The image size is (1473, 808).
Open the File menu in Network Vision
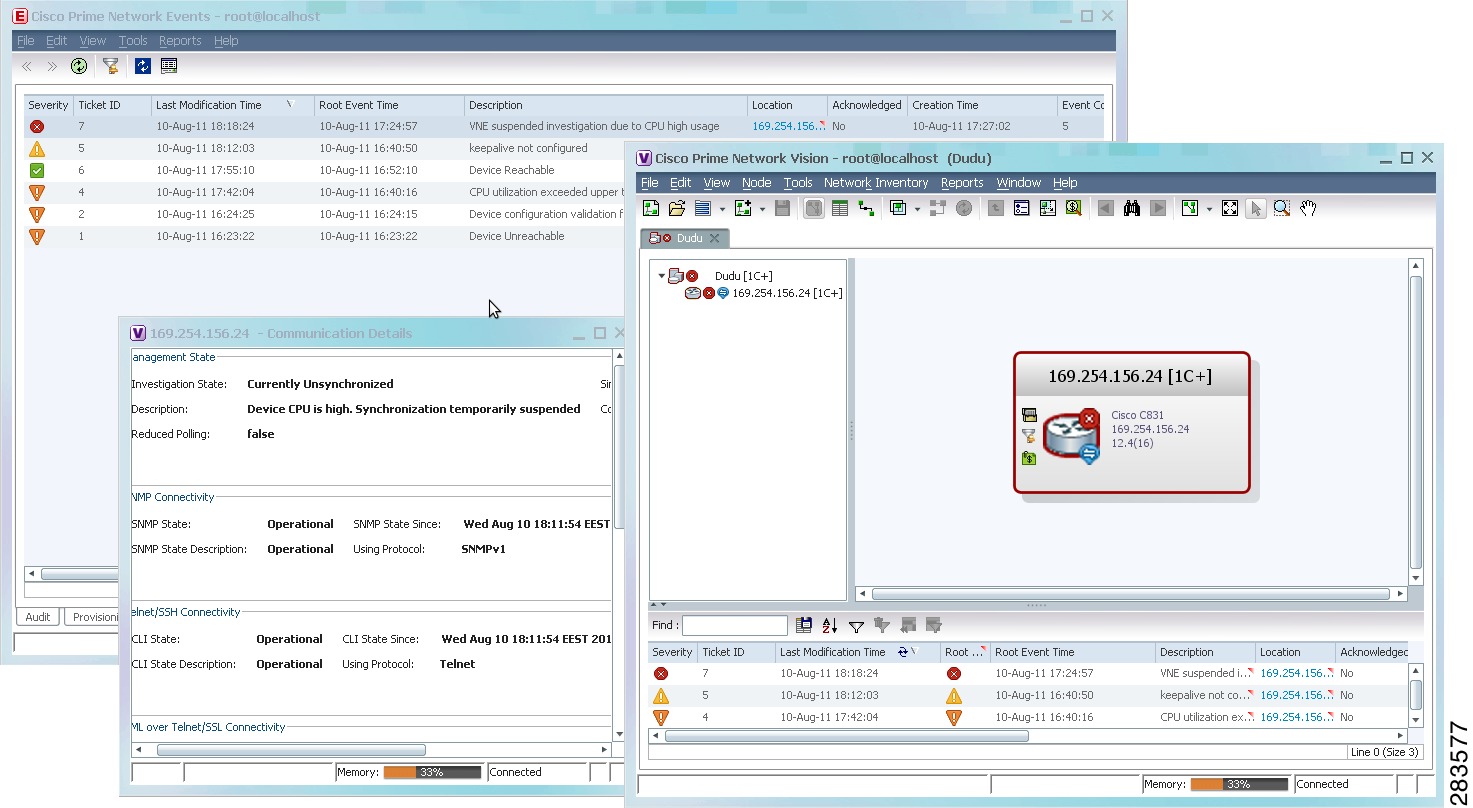[649, 183]
